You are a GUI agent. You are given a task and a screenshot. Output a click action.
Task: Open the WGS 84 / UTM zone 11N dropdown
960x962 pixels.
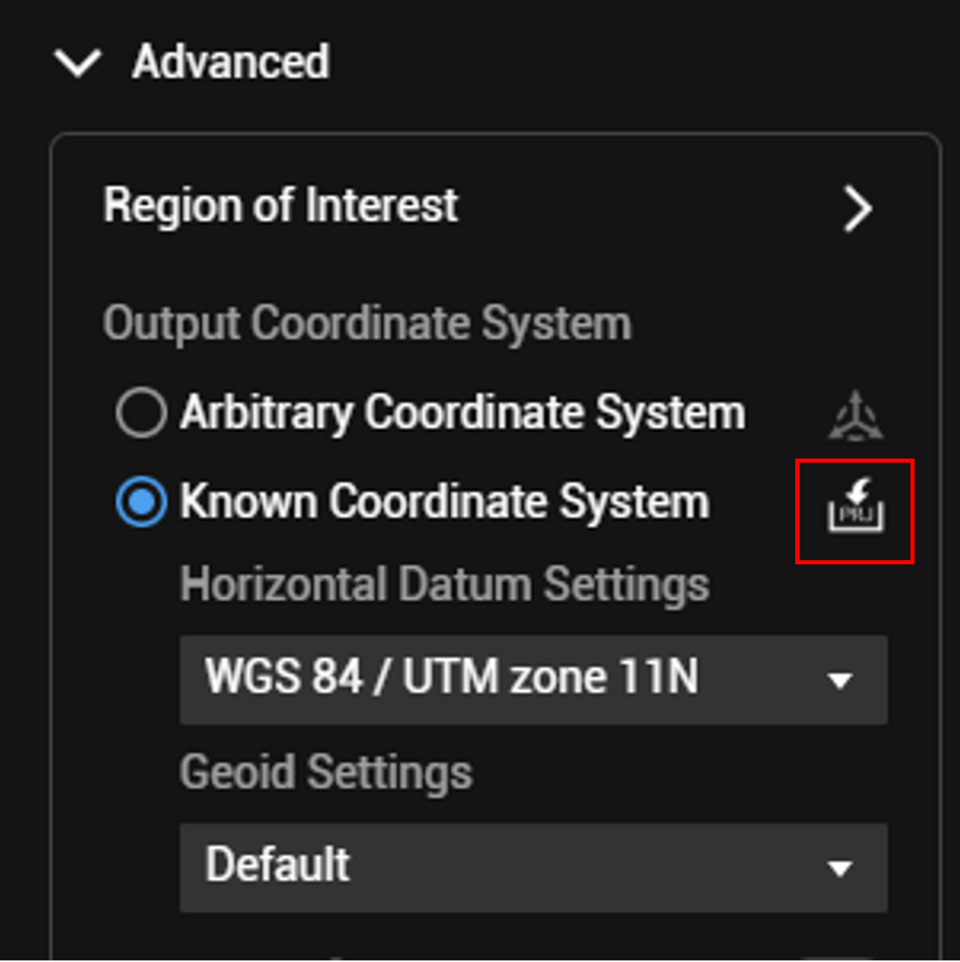click(533, 678)
